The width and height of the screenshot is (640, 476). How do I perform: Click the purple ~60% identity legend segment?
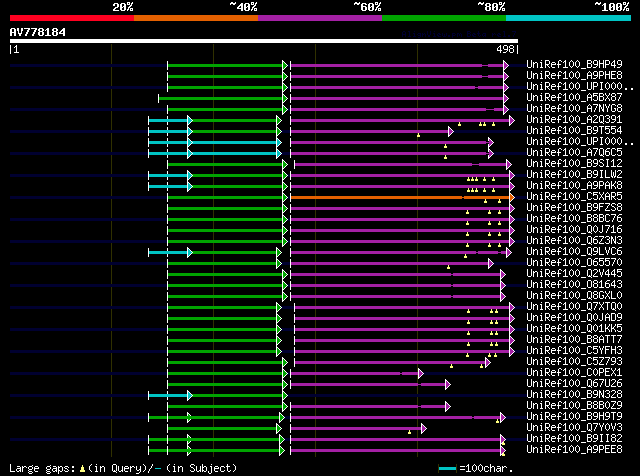click(x=320, y=18)
